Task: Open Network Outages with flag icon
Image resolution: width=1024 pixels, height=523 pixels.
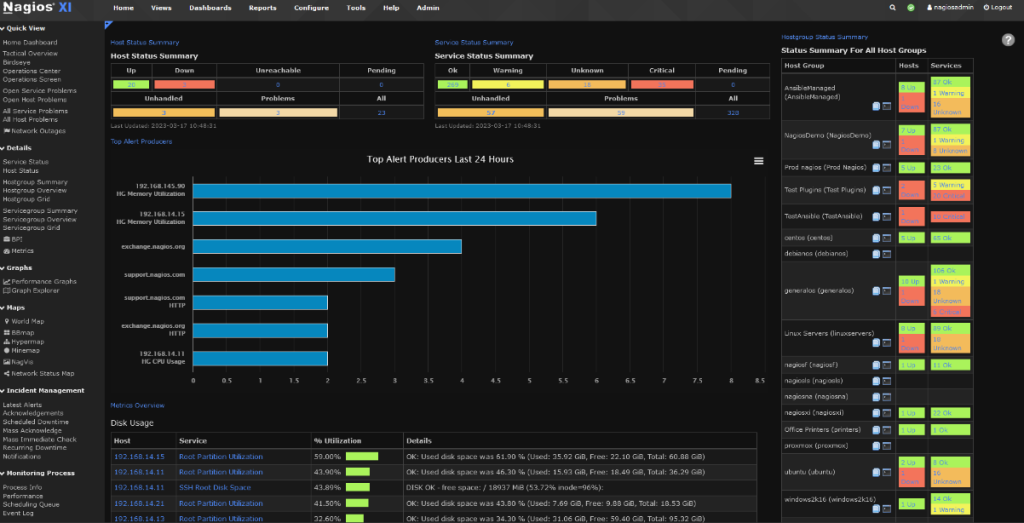Action: click(34, 131)
